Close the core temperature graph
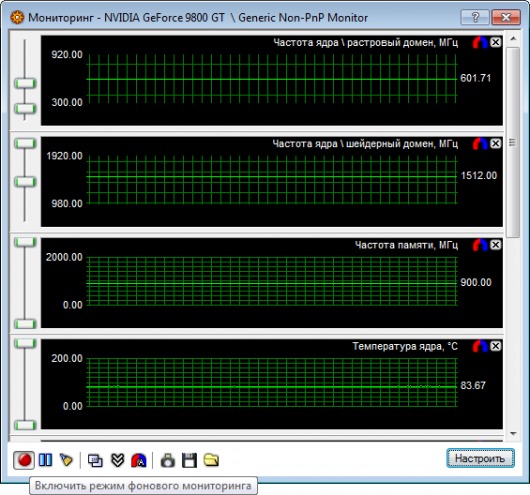Viewport: 530px width, 495px height. pos(496,346)
